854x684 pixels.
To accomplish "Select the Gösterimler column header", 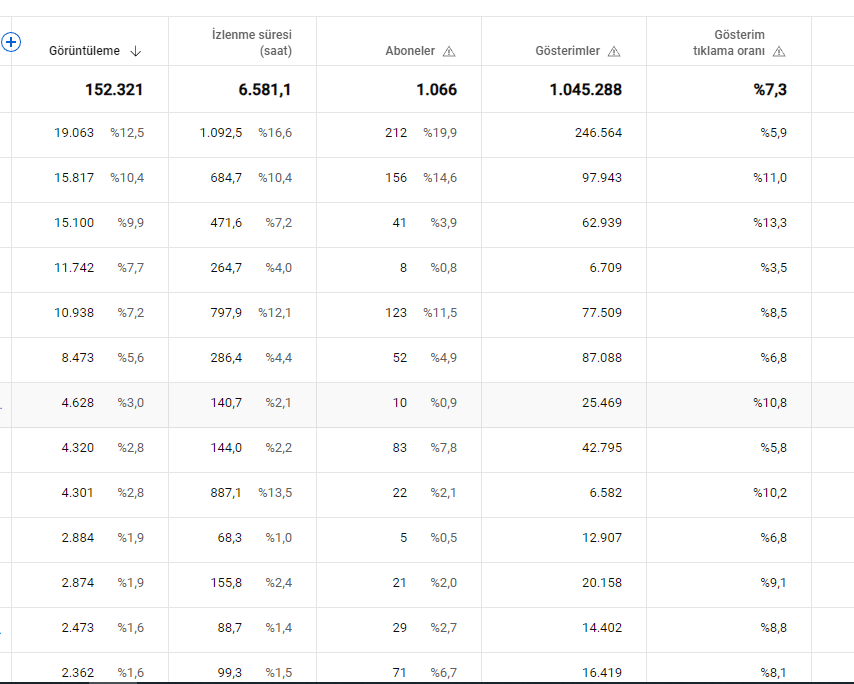I will [568, 51].
